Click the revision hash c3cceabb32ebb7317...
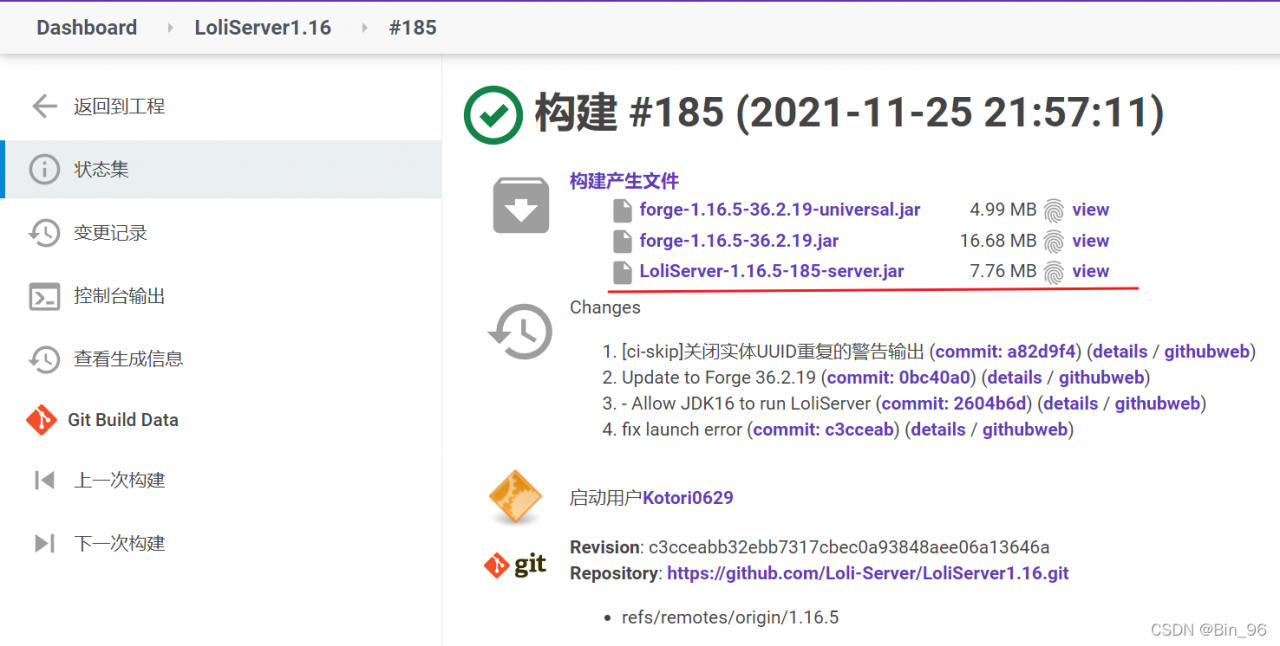The image size is (1280, 646). click(x=849, y=547)
